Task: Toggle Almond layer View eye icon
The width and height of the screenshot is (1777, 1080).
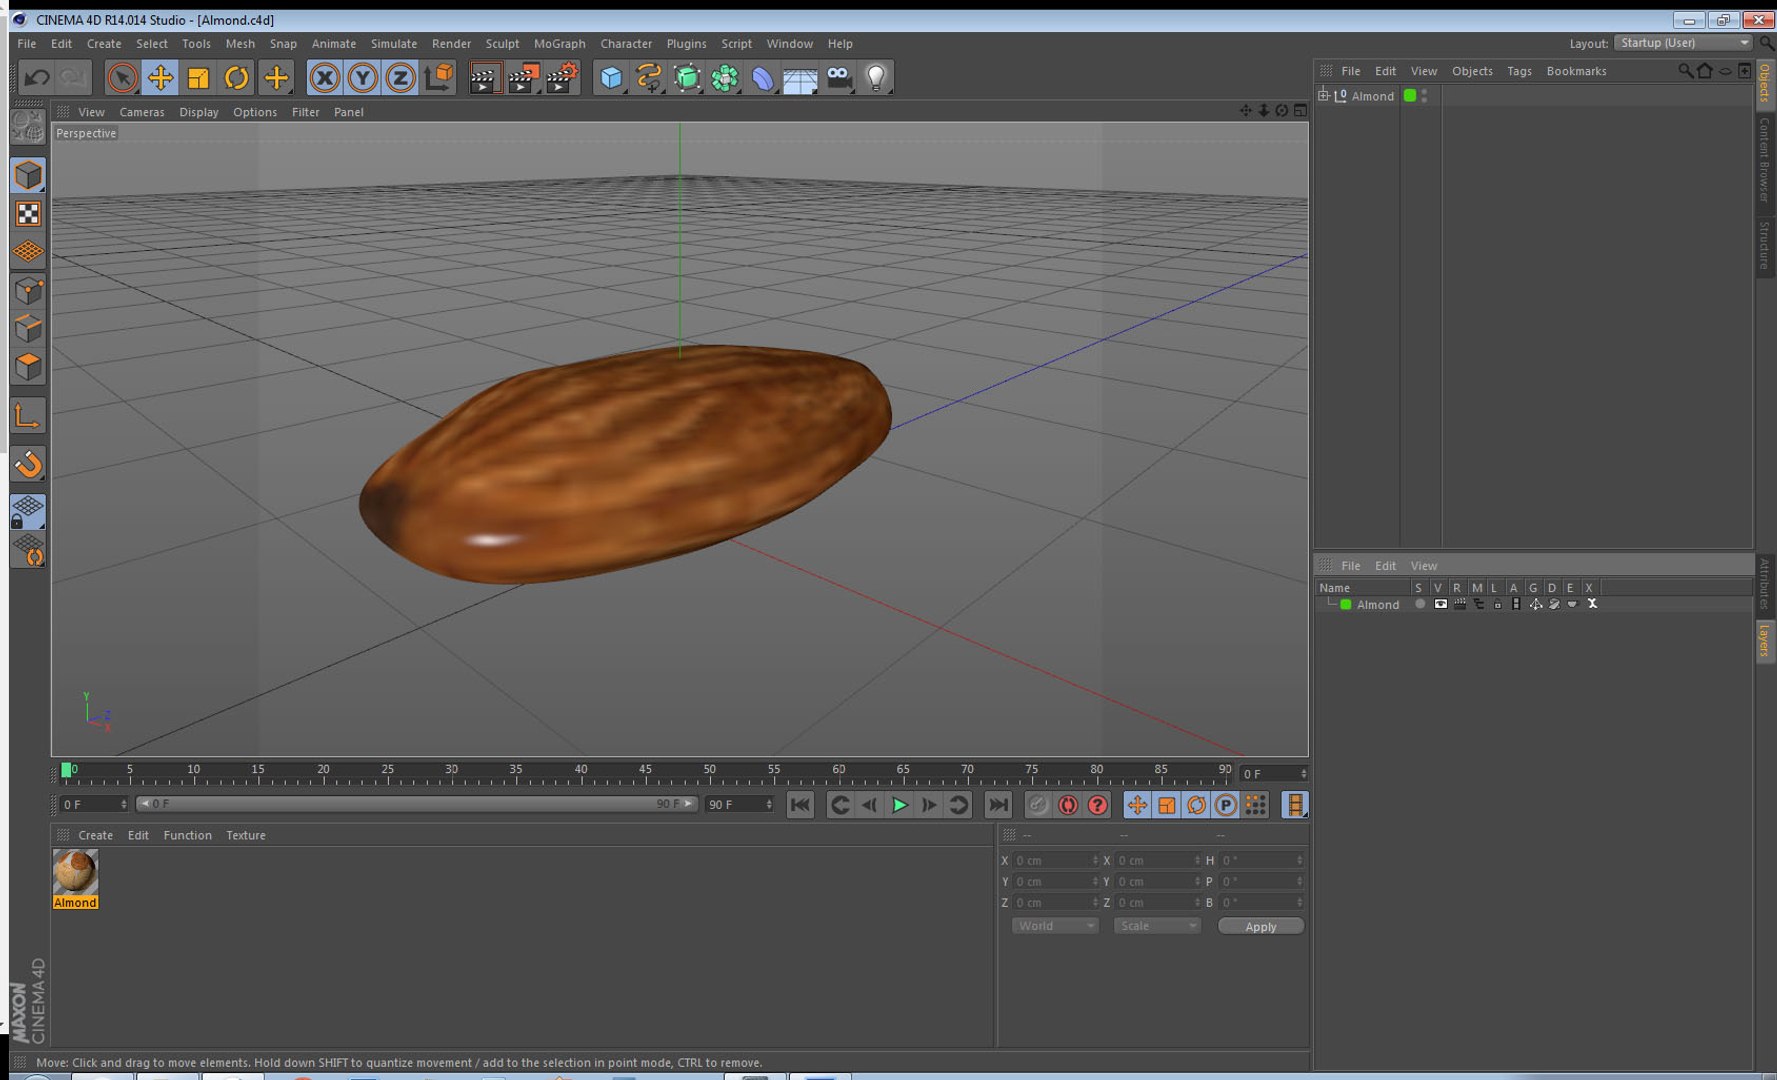Action: point(1440,604)
